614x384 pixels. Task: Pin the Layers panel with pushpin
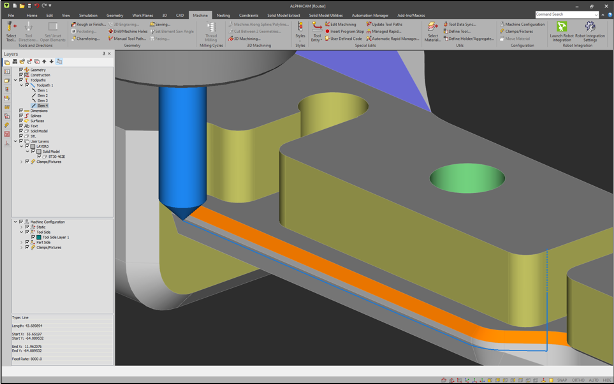click(104, 54)
